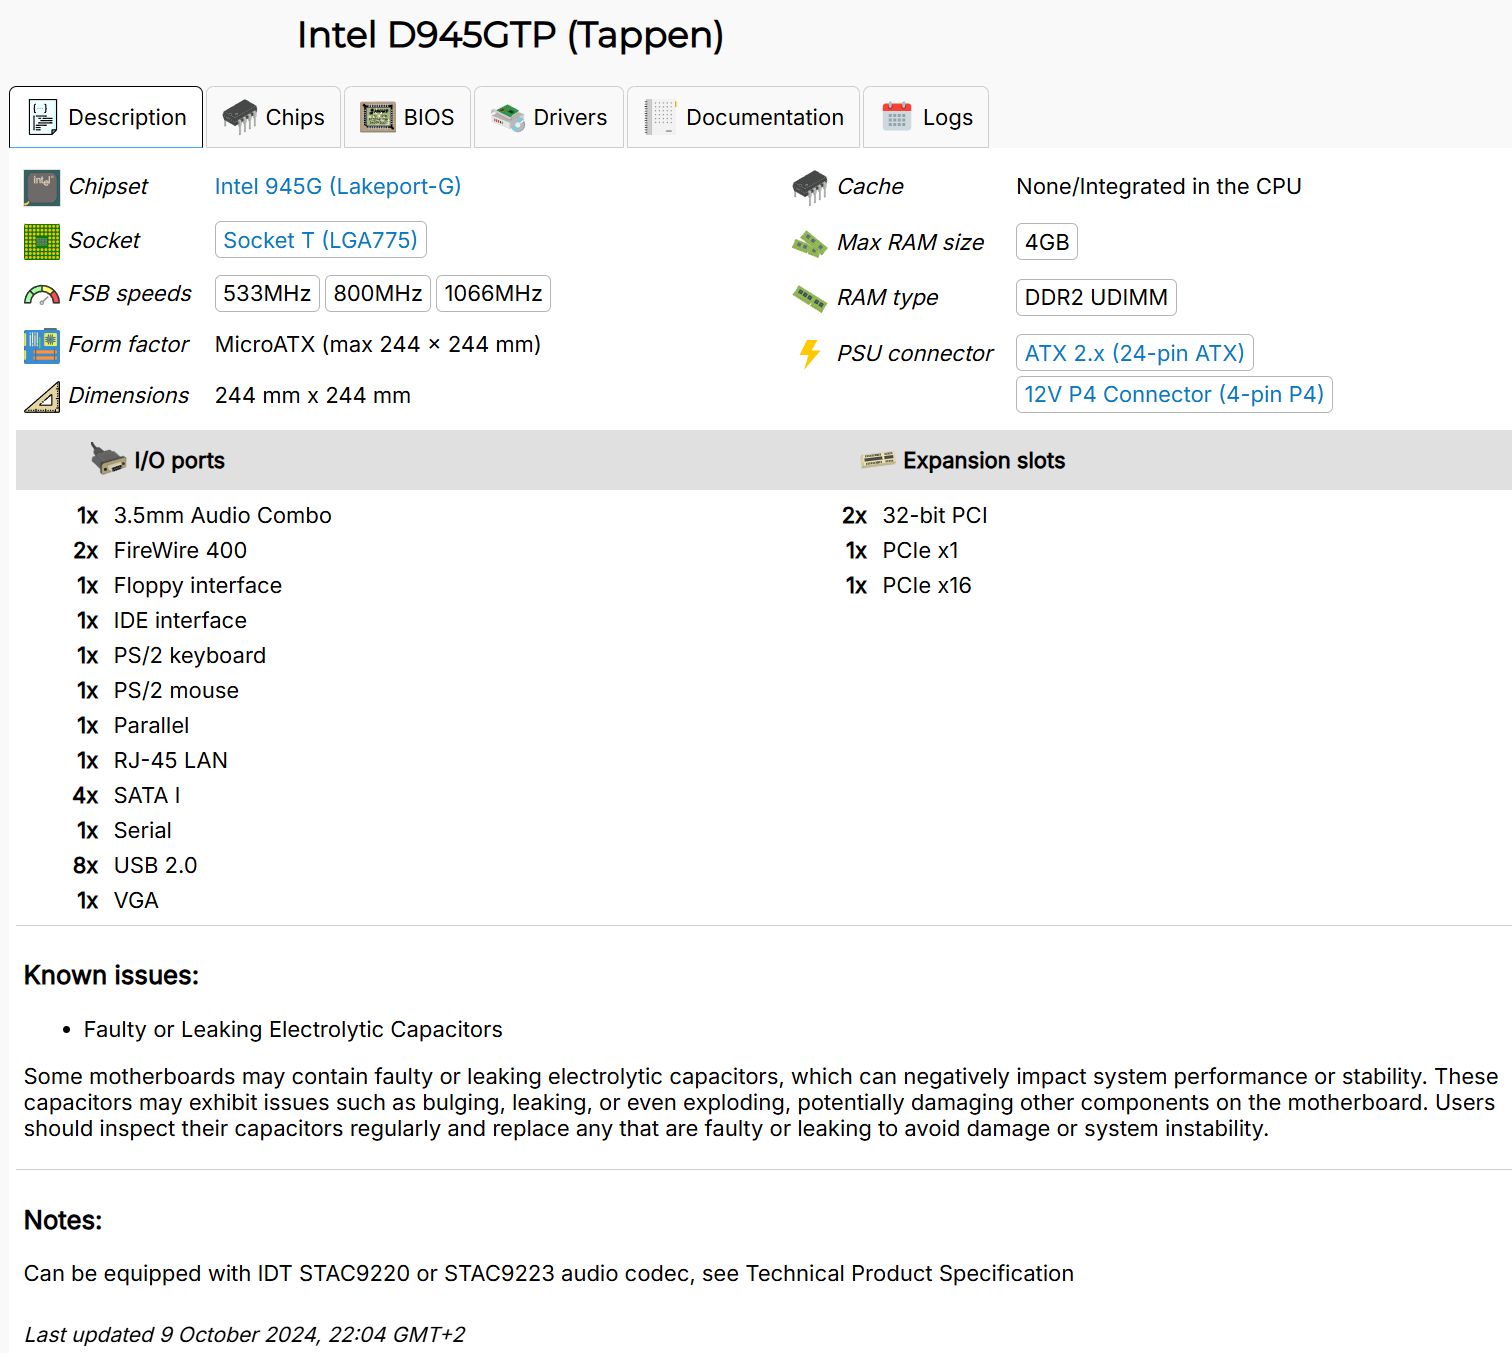Screen dimensions: 1512x1353
Task: Click the 12V P4 Connector link
Action: [1173, 394]
